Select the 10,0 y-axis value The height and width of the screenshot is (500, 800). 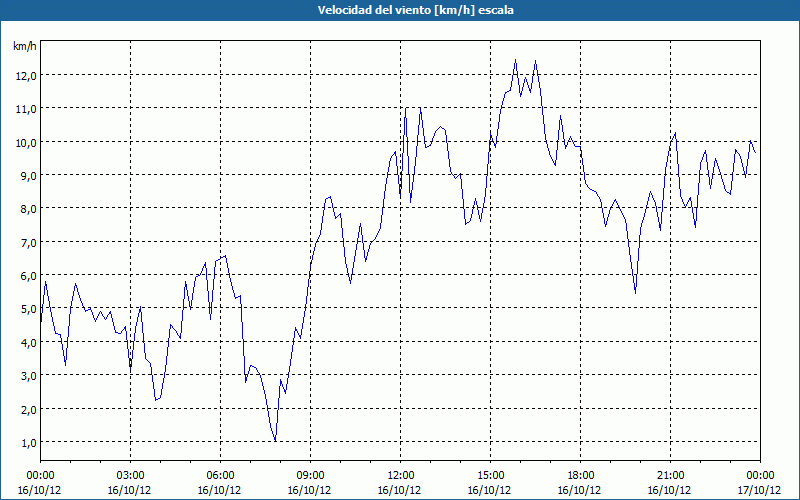(x=27, y=142)
